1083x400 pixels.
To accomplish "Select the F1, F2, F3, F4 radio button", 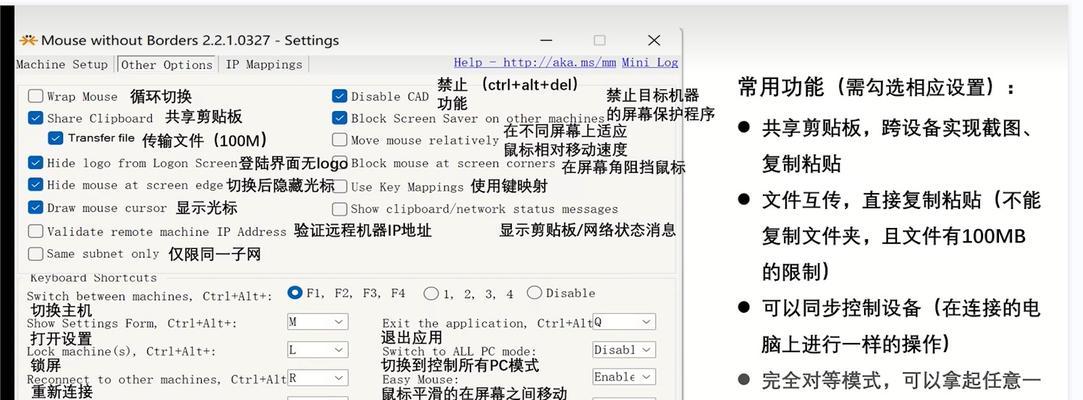I will coord(295,293).
